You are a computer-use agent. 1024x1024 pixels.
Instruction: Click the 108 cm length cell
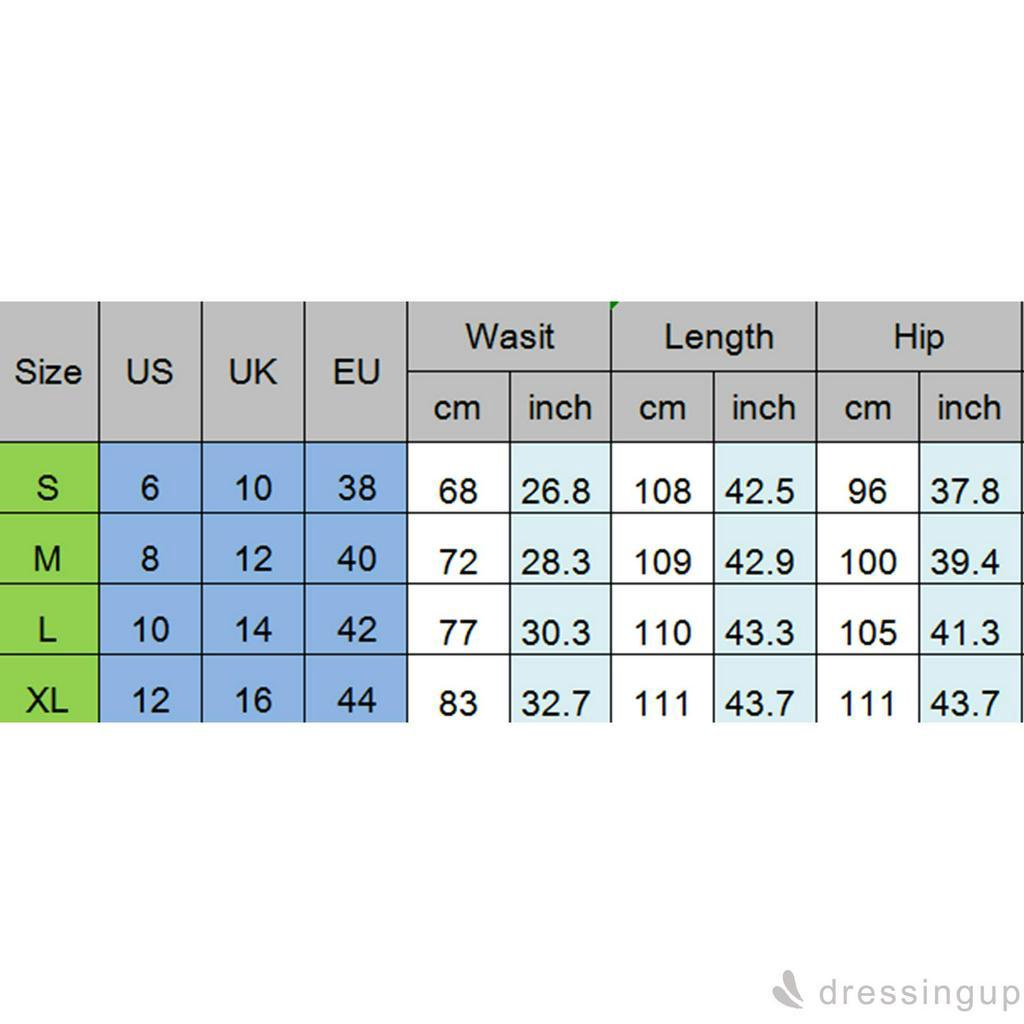coord(662,490)
